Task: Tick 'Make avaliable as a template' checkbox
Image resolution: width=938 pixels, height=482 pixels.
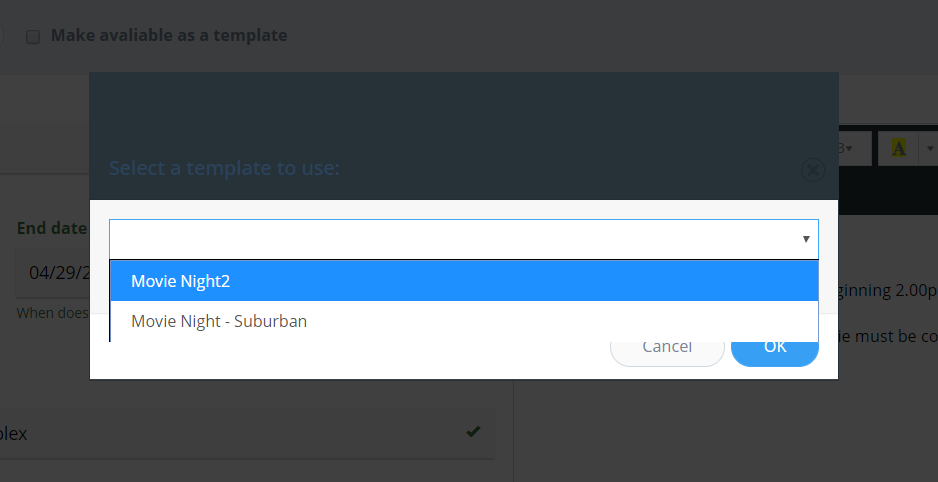Action: (x=33, y=37)
